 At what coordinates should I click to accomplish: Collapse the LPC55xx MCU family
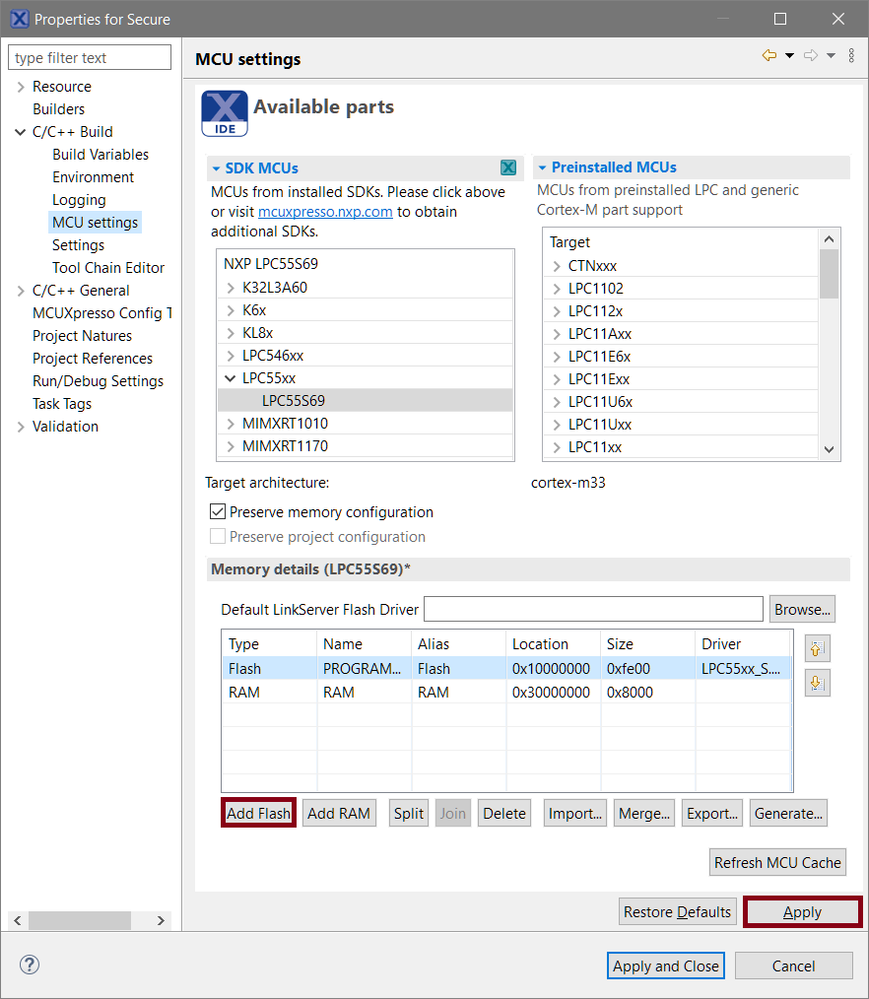point(231,378)
